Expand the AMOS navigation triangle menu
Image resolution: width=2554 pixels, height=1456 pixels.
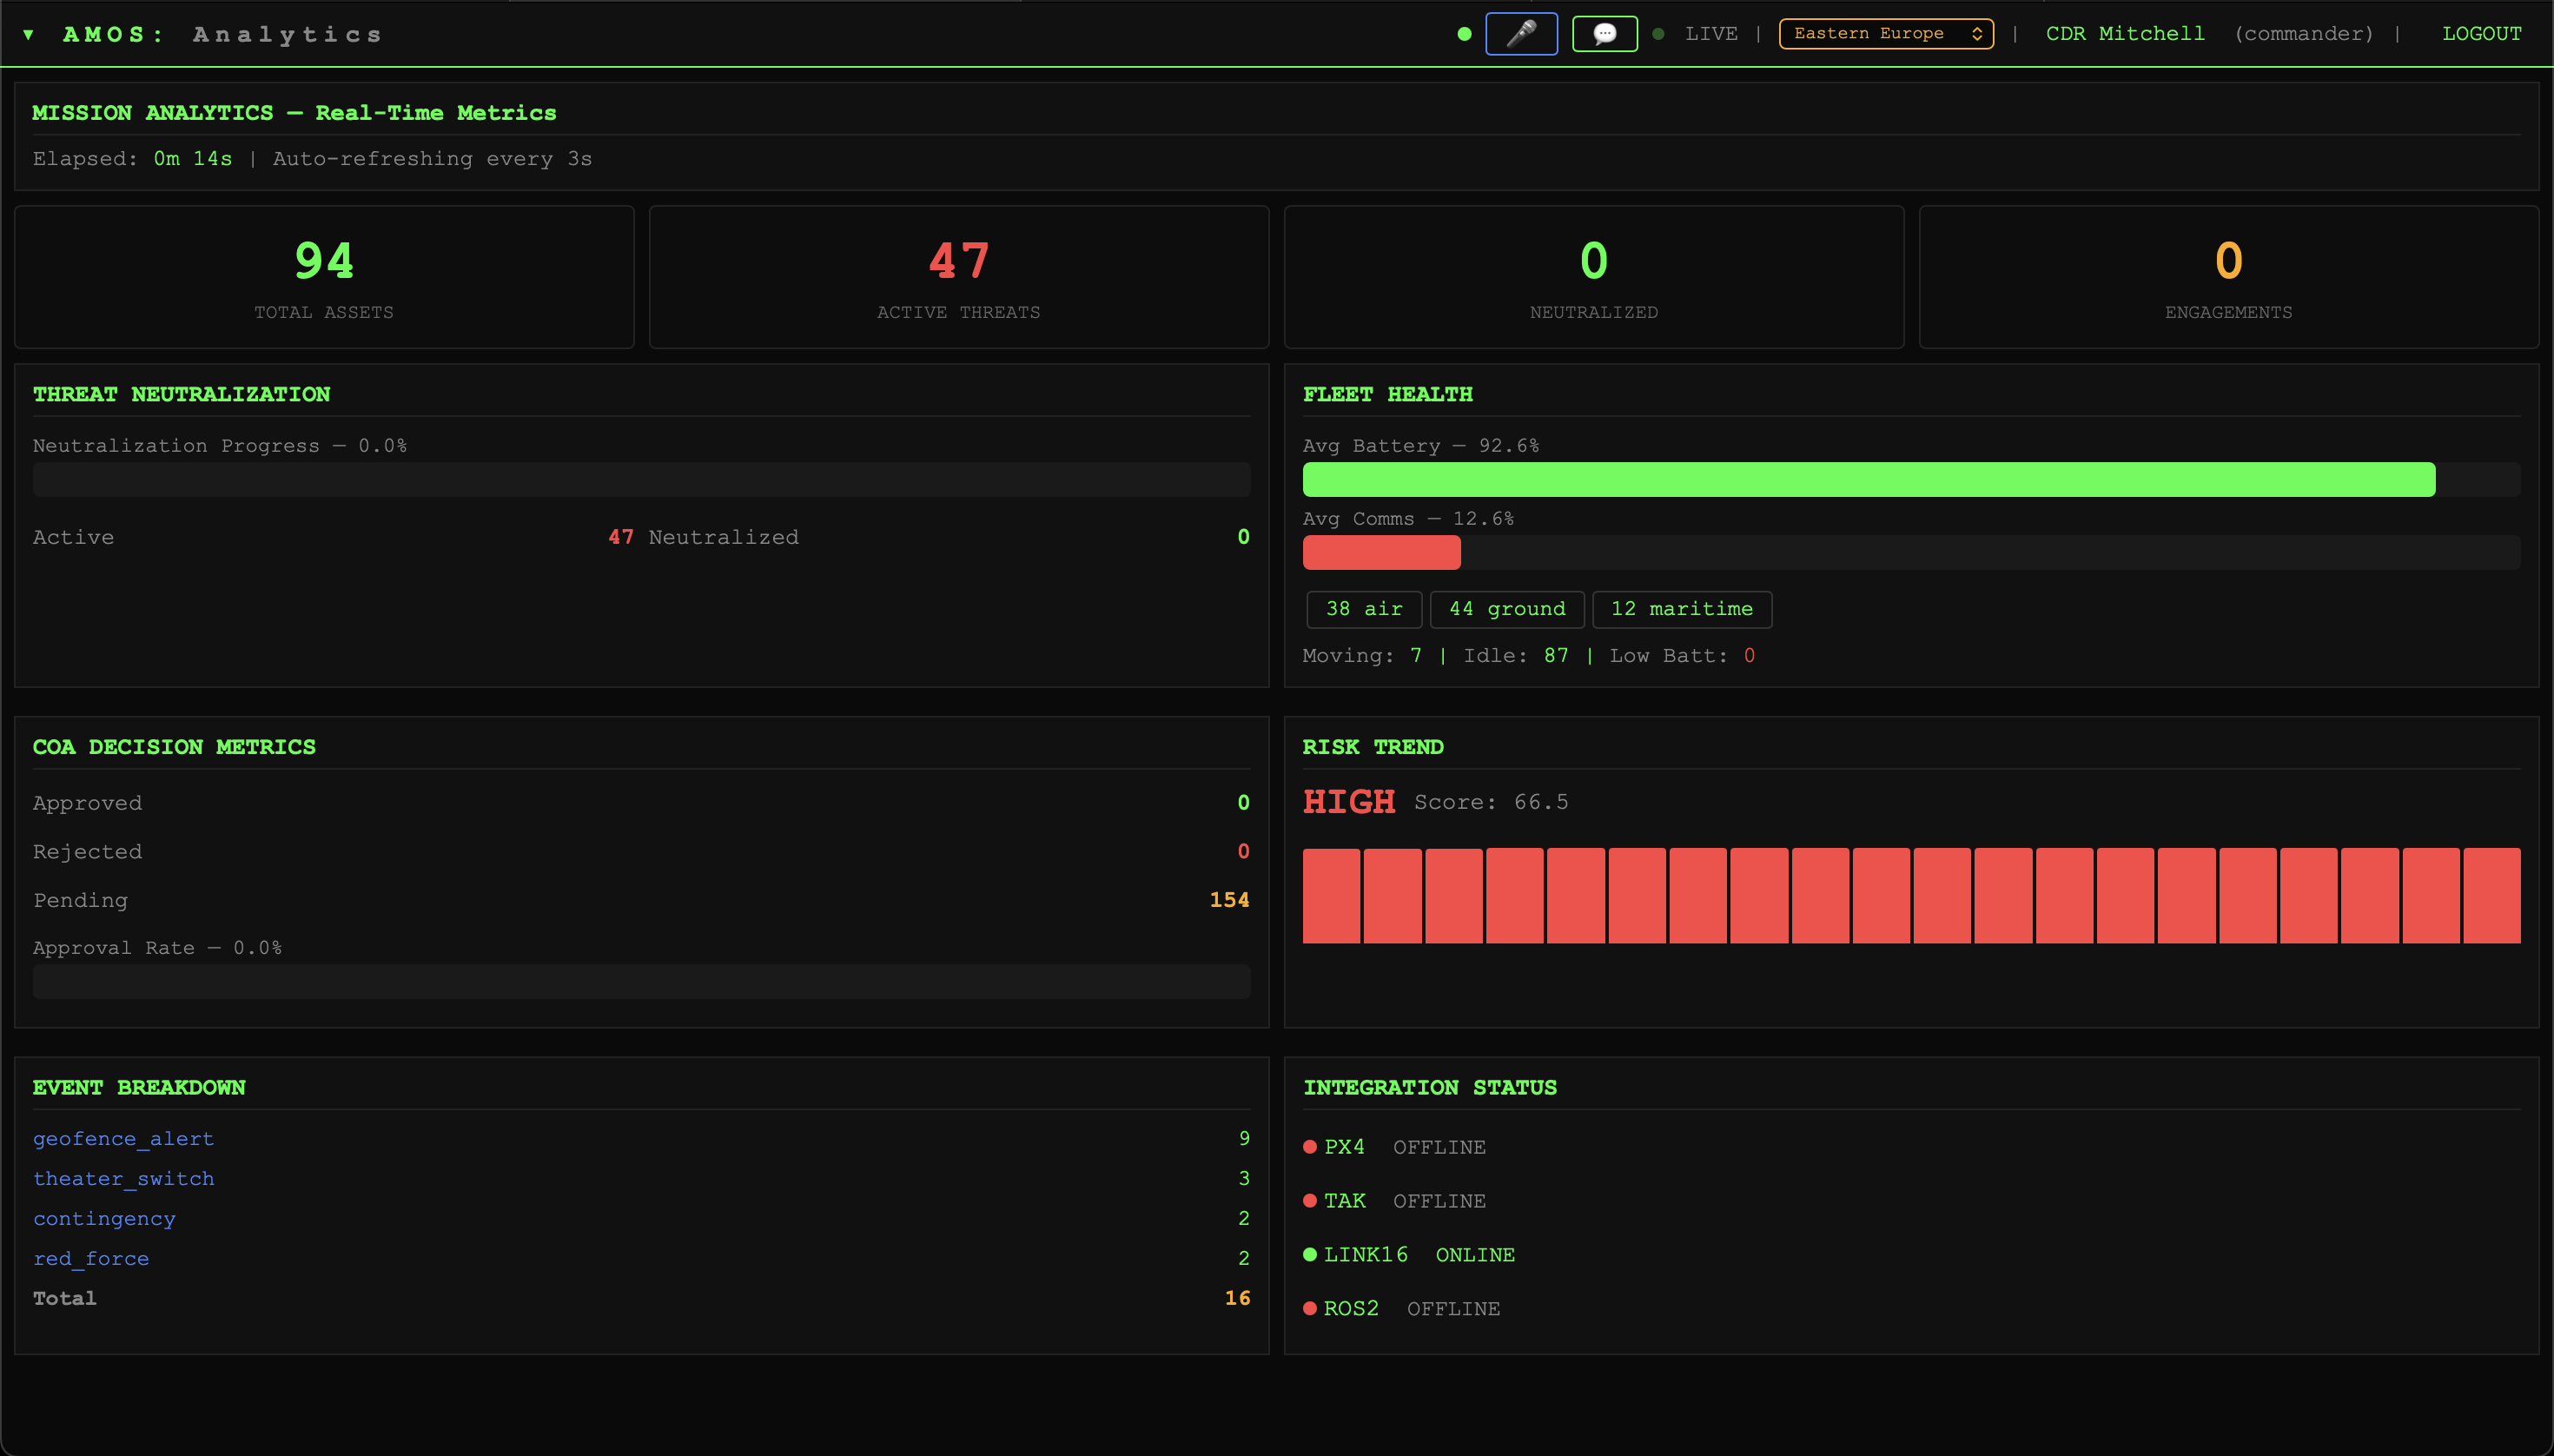click(28, 35)
